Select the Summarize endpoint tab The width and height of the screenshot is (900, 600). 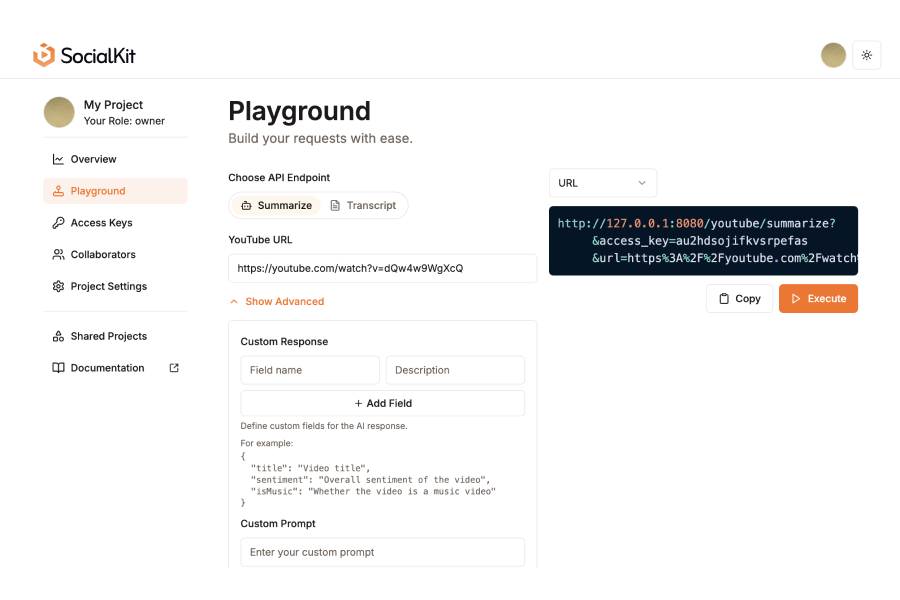pos(276,205)
